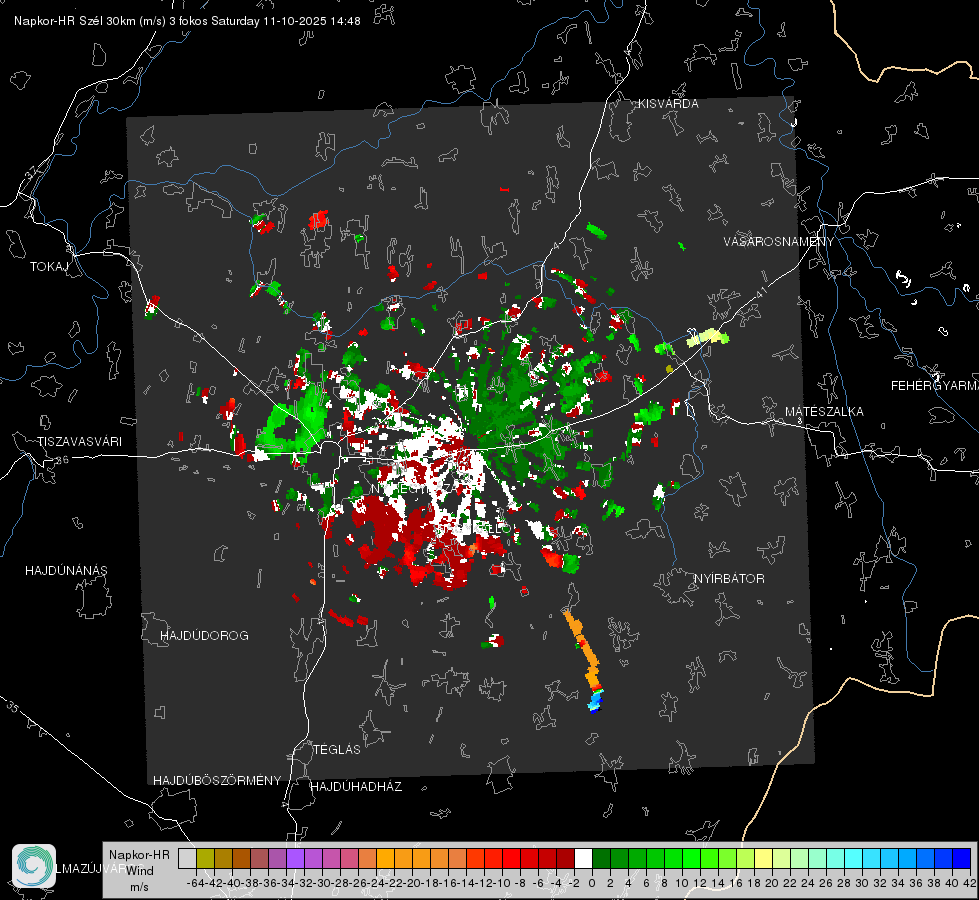Pick the gray first swatch of the color scale
Screen dimensions: 979x900
187,858
